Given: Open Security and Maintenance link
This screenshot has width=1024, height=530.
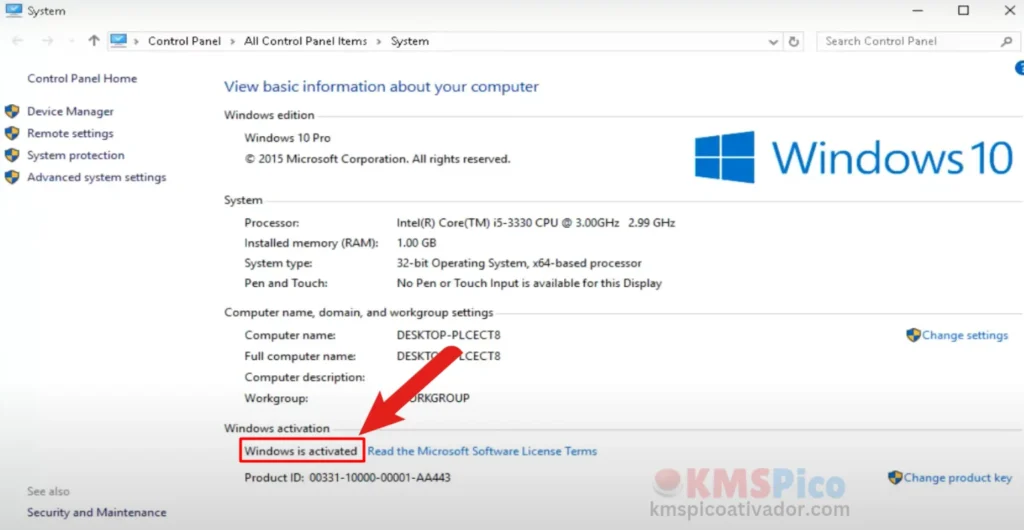Looking at the screenshot, I should pyautogui.click(x=97, y=512).
